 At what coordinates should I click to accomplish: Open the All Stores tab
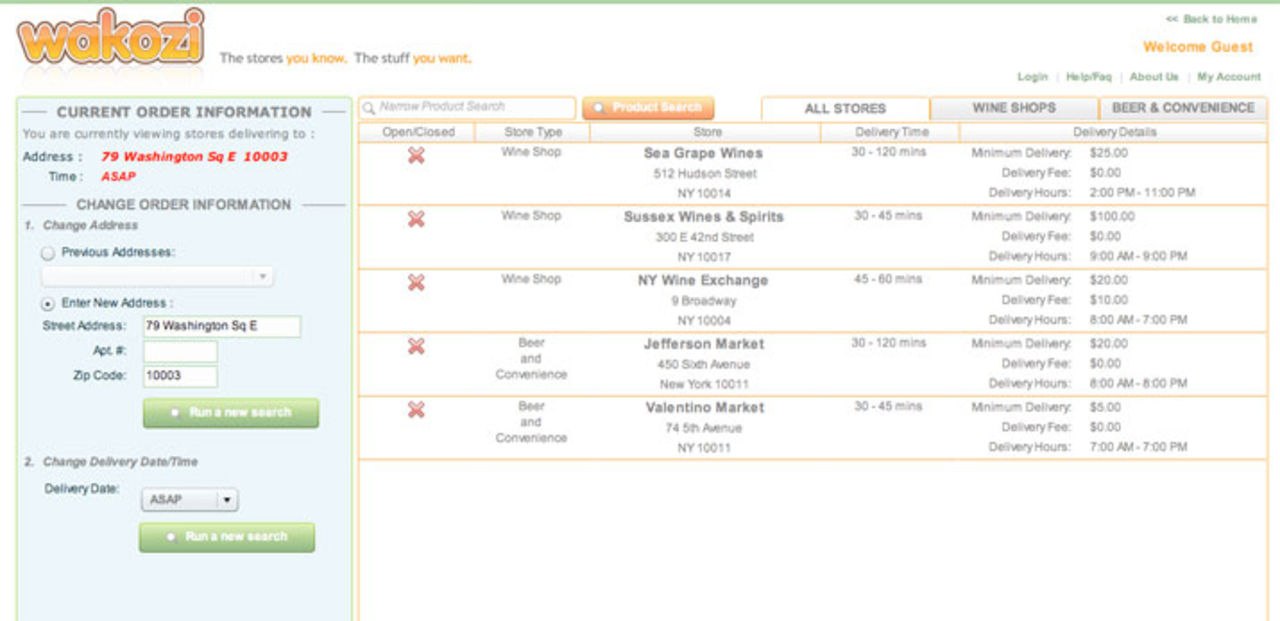pyautogui.click(x=845, y=109)
